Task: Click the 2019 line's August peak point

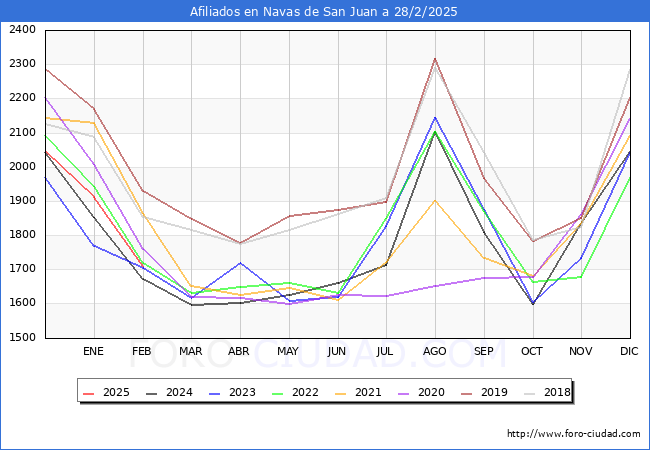Action: pos(435,58)
